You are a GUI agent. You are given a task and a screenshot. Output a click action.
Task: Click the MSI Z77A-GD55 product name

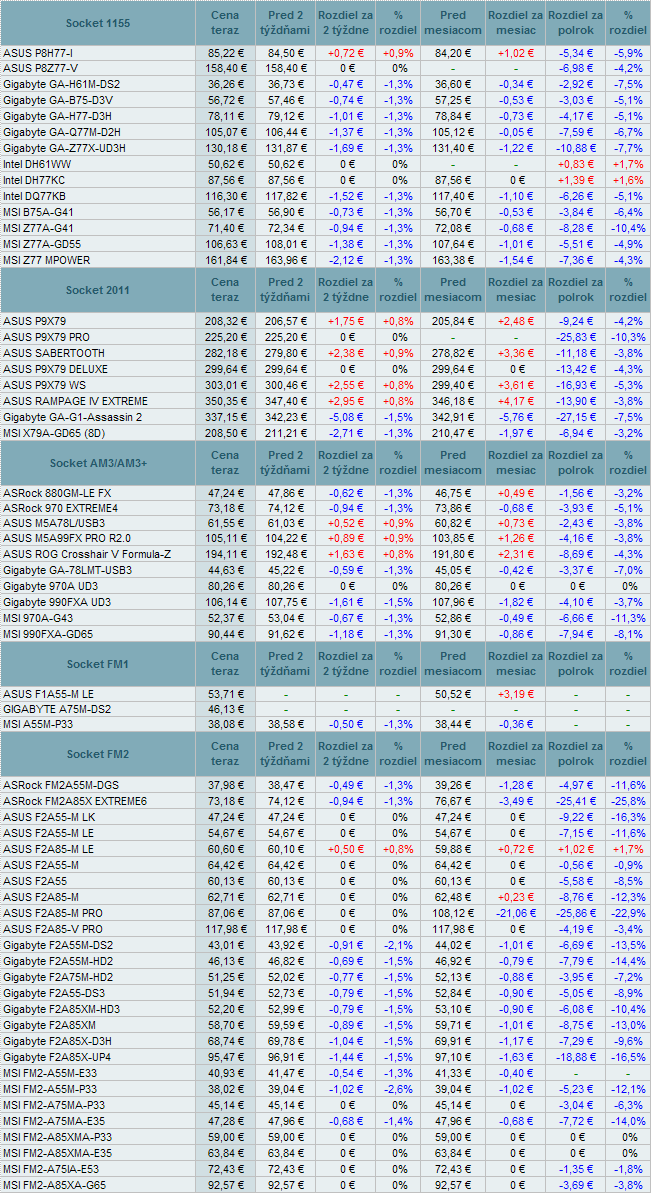(43, 243)
